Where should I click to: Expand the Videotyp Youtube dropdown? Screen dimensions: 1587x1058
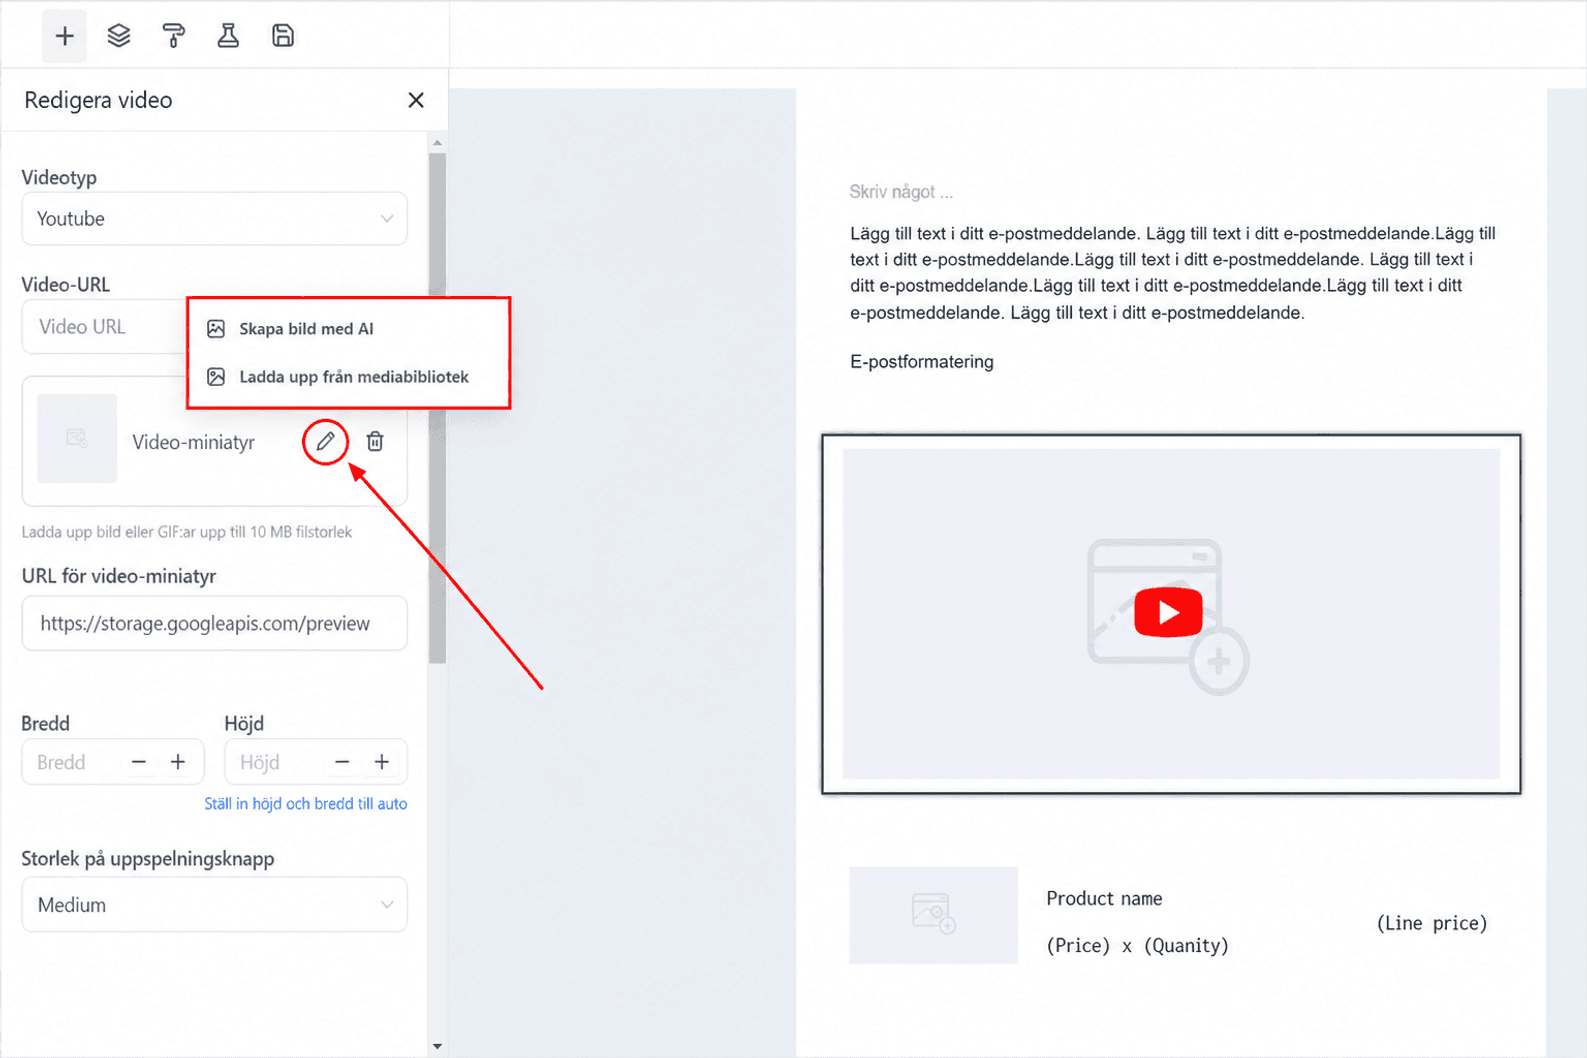(x=214, y=219)
